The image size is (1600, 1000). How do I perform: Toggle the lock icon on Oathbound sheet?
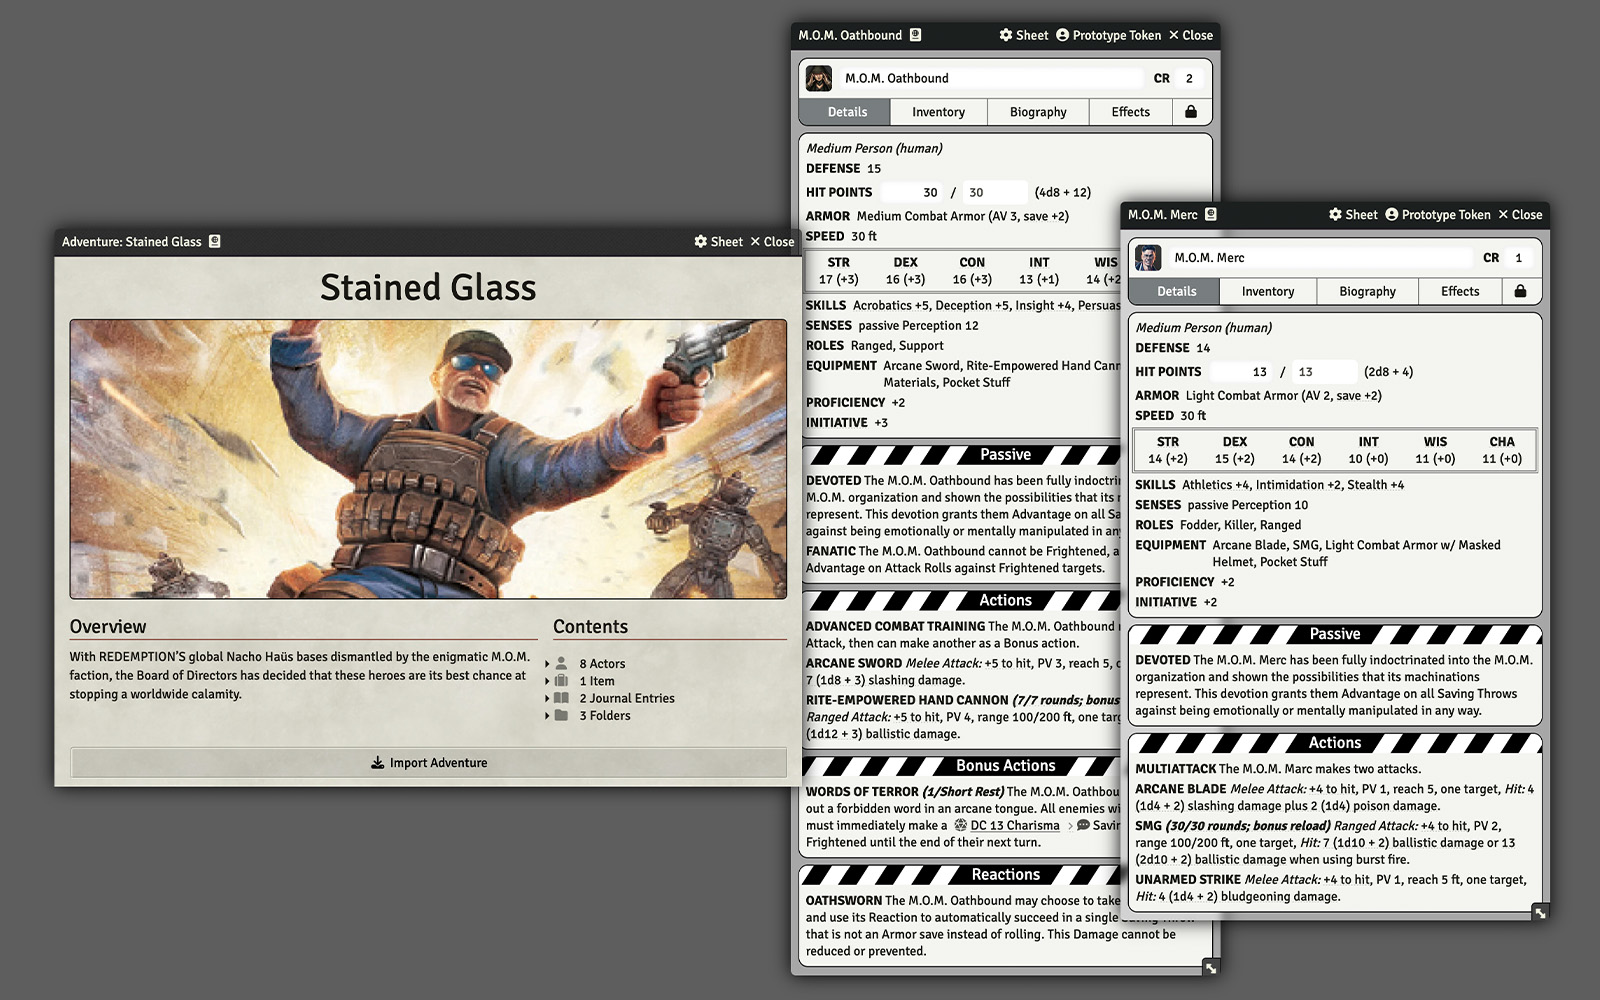click(x=1191, y=112)
